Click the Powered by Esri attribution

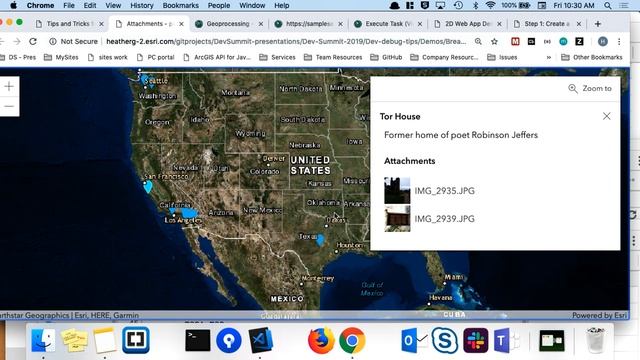(599, 315)
